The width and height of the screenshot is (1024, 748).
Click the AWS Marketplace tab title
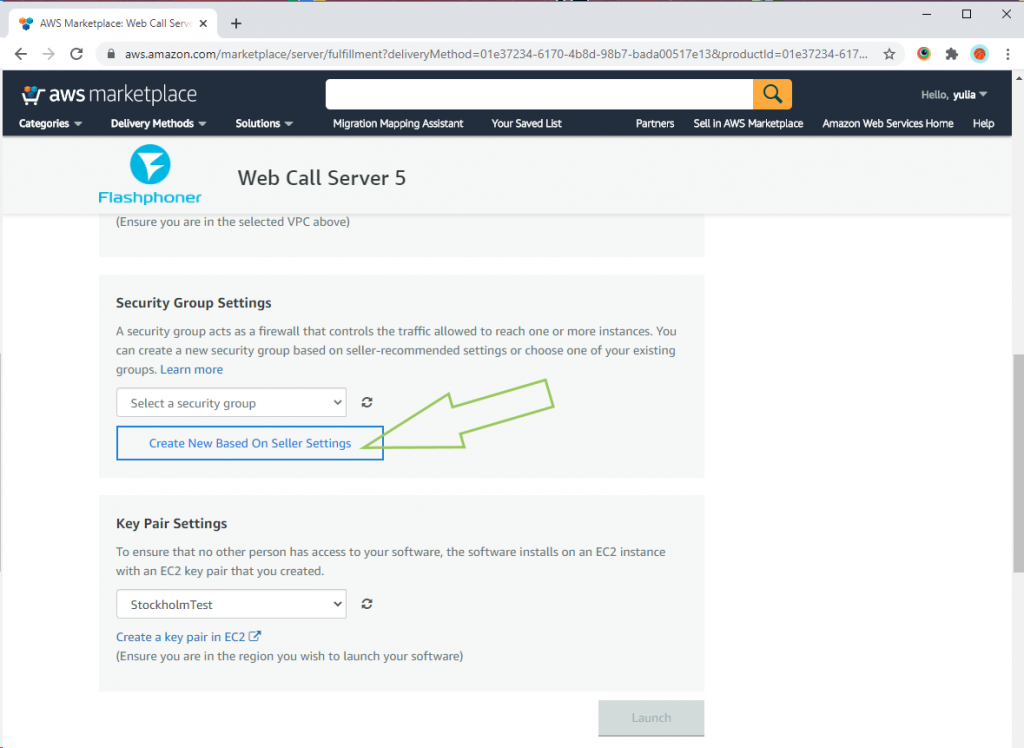tap(115, 24)
